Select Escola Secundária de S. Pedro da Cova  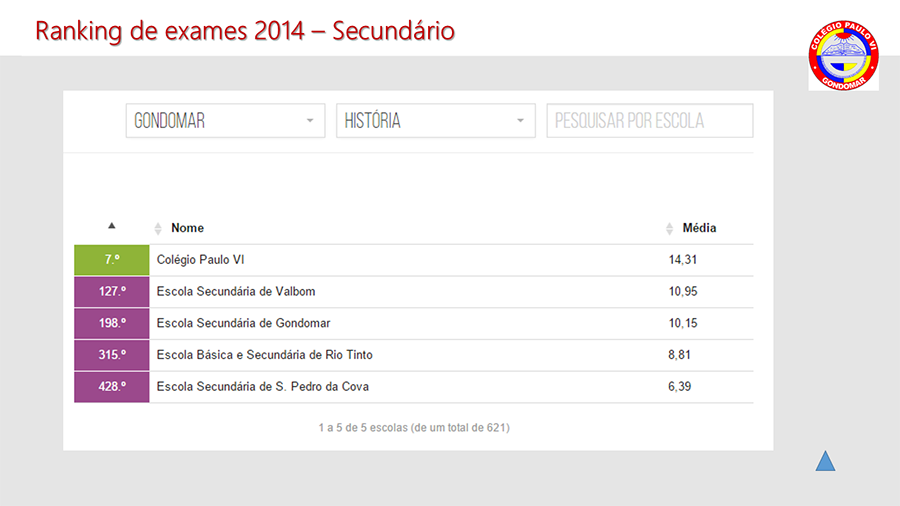coord(263,386)
